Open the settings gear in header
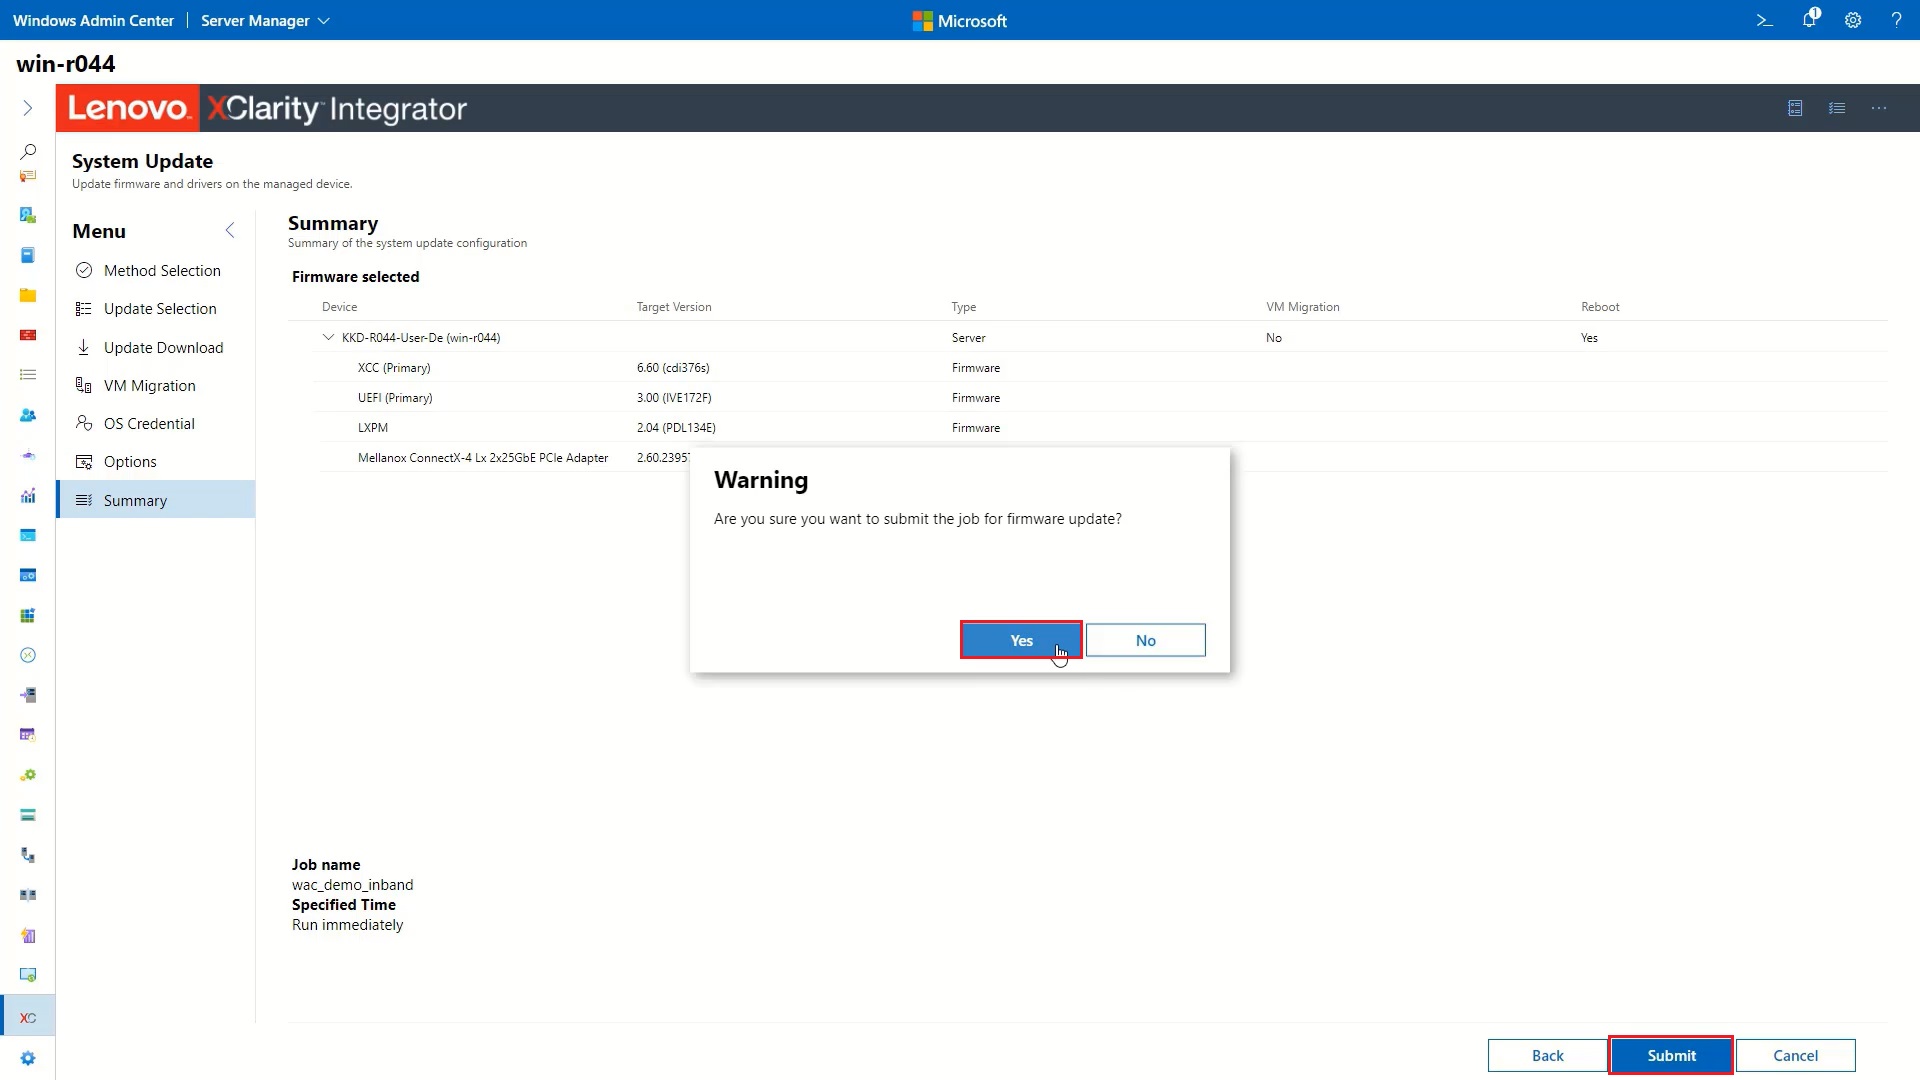Screen dimensions: 1920x1080 coord(1853,20)
